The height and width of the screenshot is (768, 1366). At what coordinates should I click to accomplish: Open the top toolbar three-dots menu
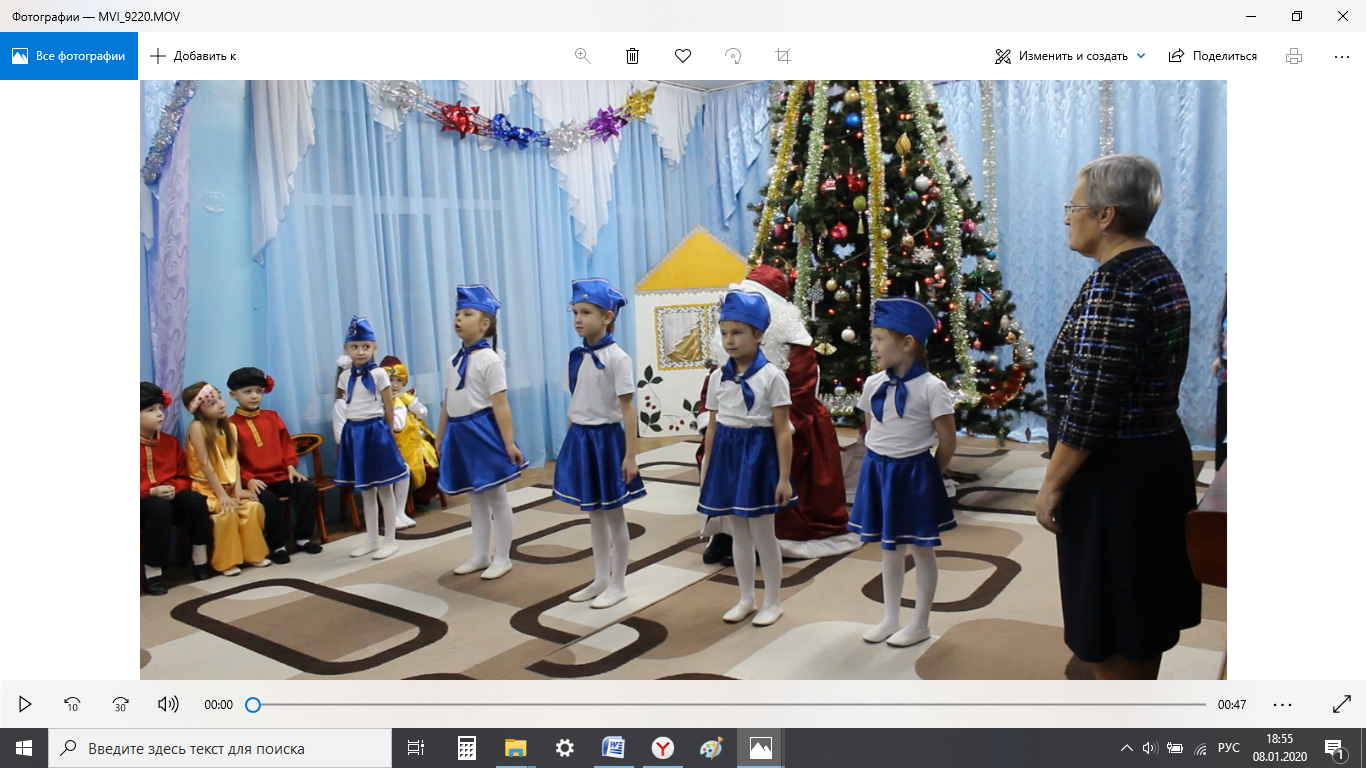[x=1342, y=56]
